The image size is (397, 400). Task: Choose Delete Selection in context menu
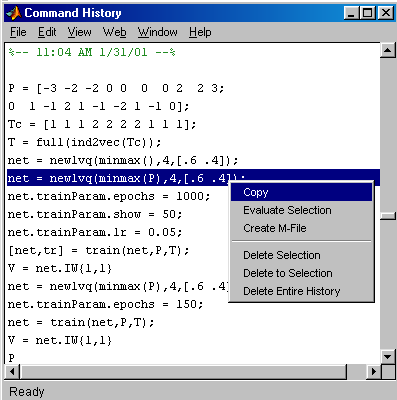pyautogui.click(x=301, y=255)
